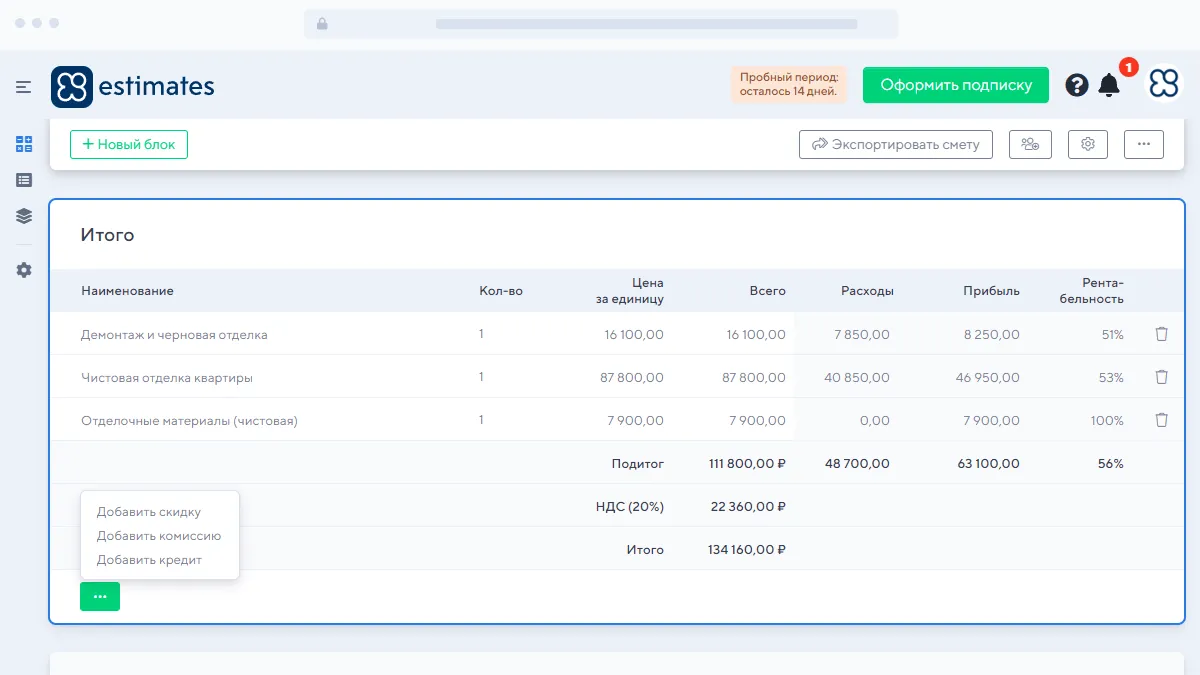Toggle the green three-dots totals menu
1200x675 pixels.
100,596
